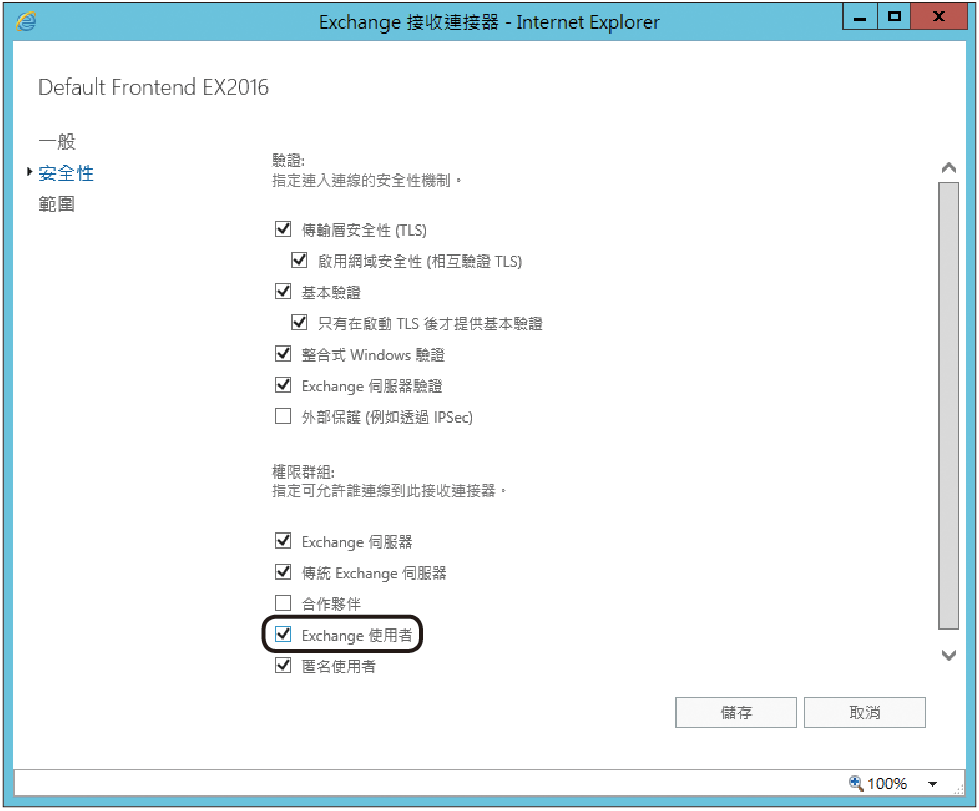The height and width of the screenshot is (811, 979).
Task: Select the 安全性 section
Action: tap(66, 173)
